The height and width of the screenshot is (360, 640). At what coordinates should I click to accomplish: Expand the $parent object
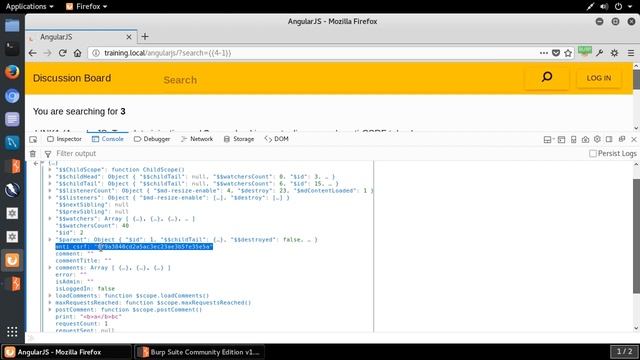pyautogui.click(x=50, y=240)
